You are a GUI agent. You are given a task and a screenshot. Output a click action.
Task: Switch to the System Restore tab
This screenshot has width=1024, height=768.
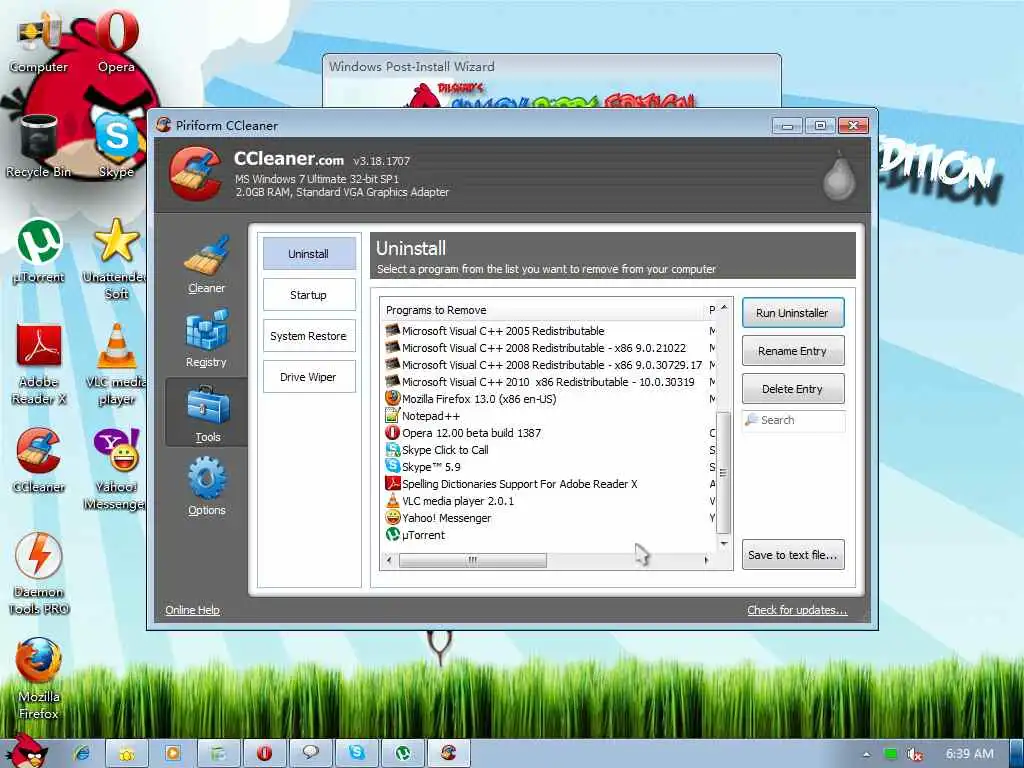[309, 336]
